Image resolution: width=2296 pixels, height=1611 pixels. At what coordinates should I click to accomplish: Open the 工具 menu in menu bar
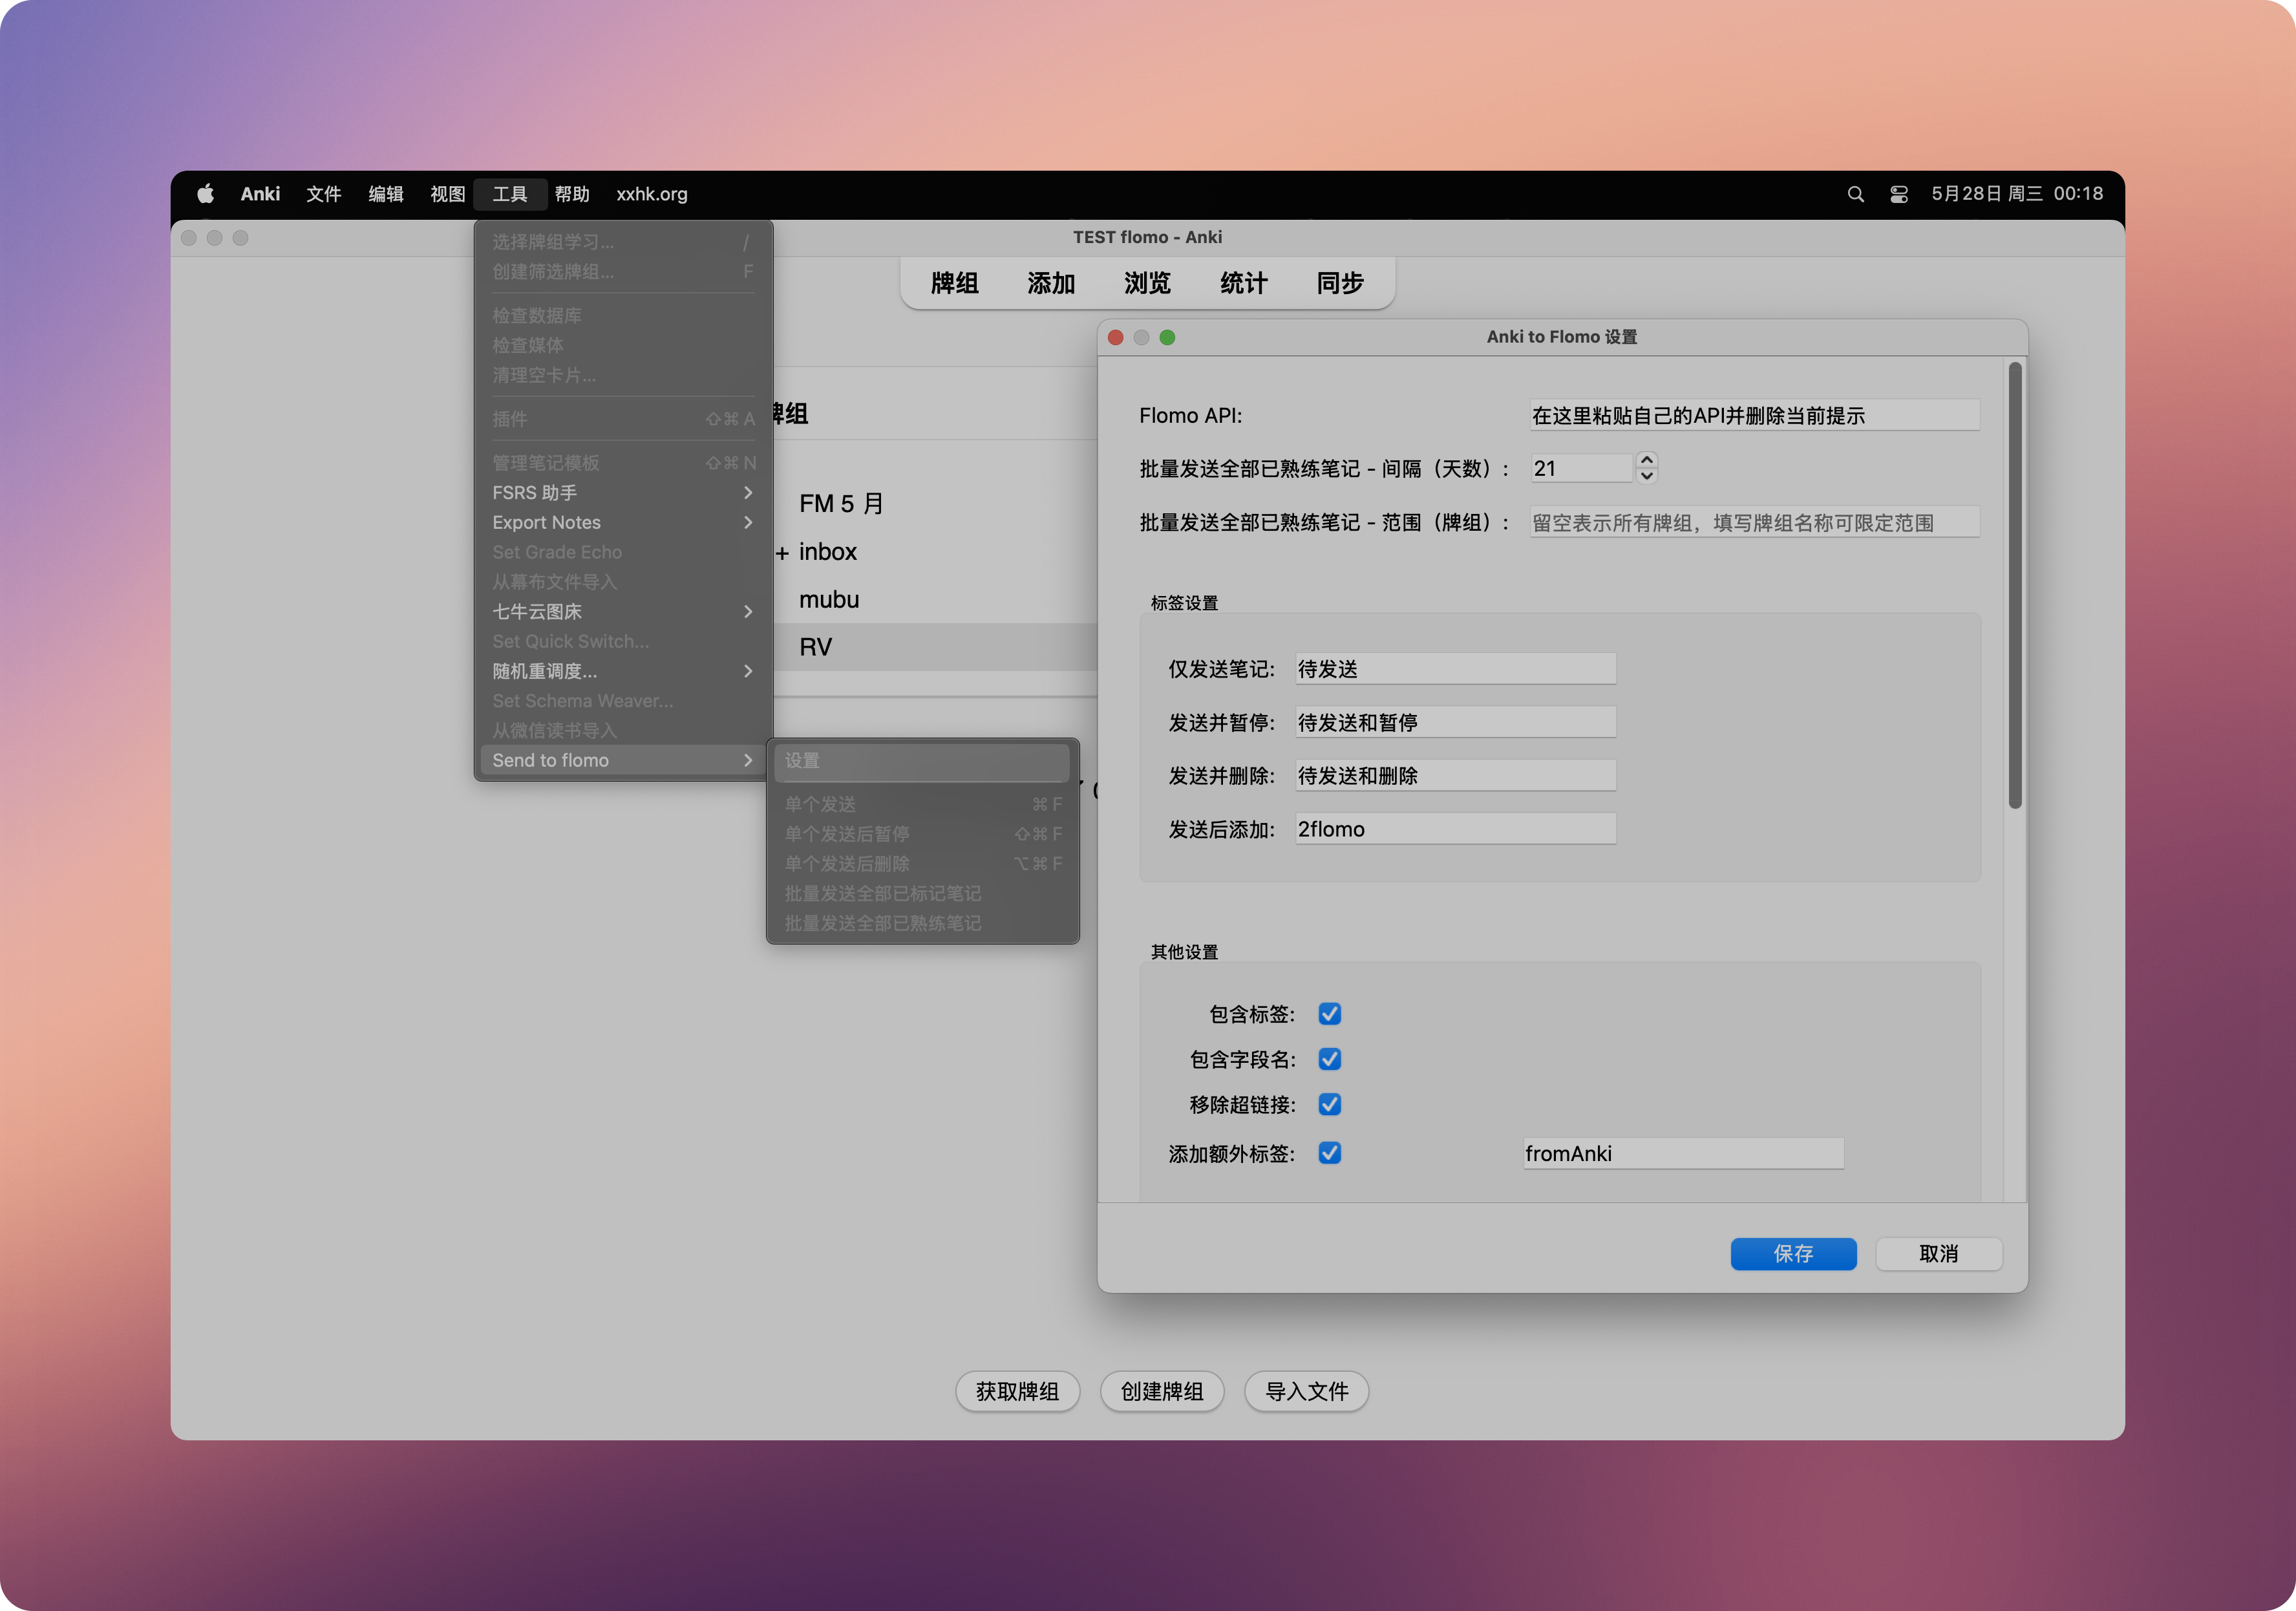point(509,194)
